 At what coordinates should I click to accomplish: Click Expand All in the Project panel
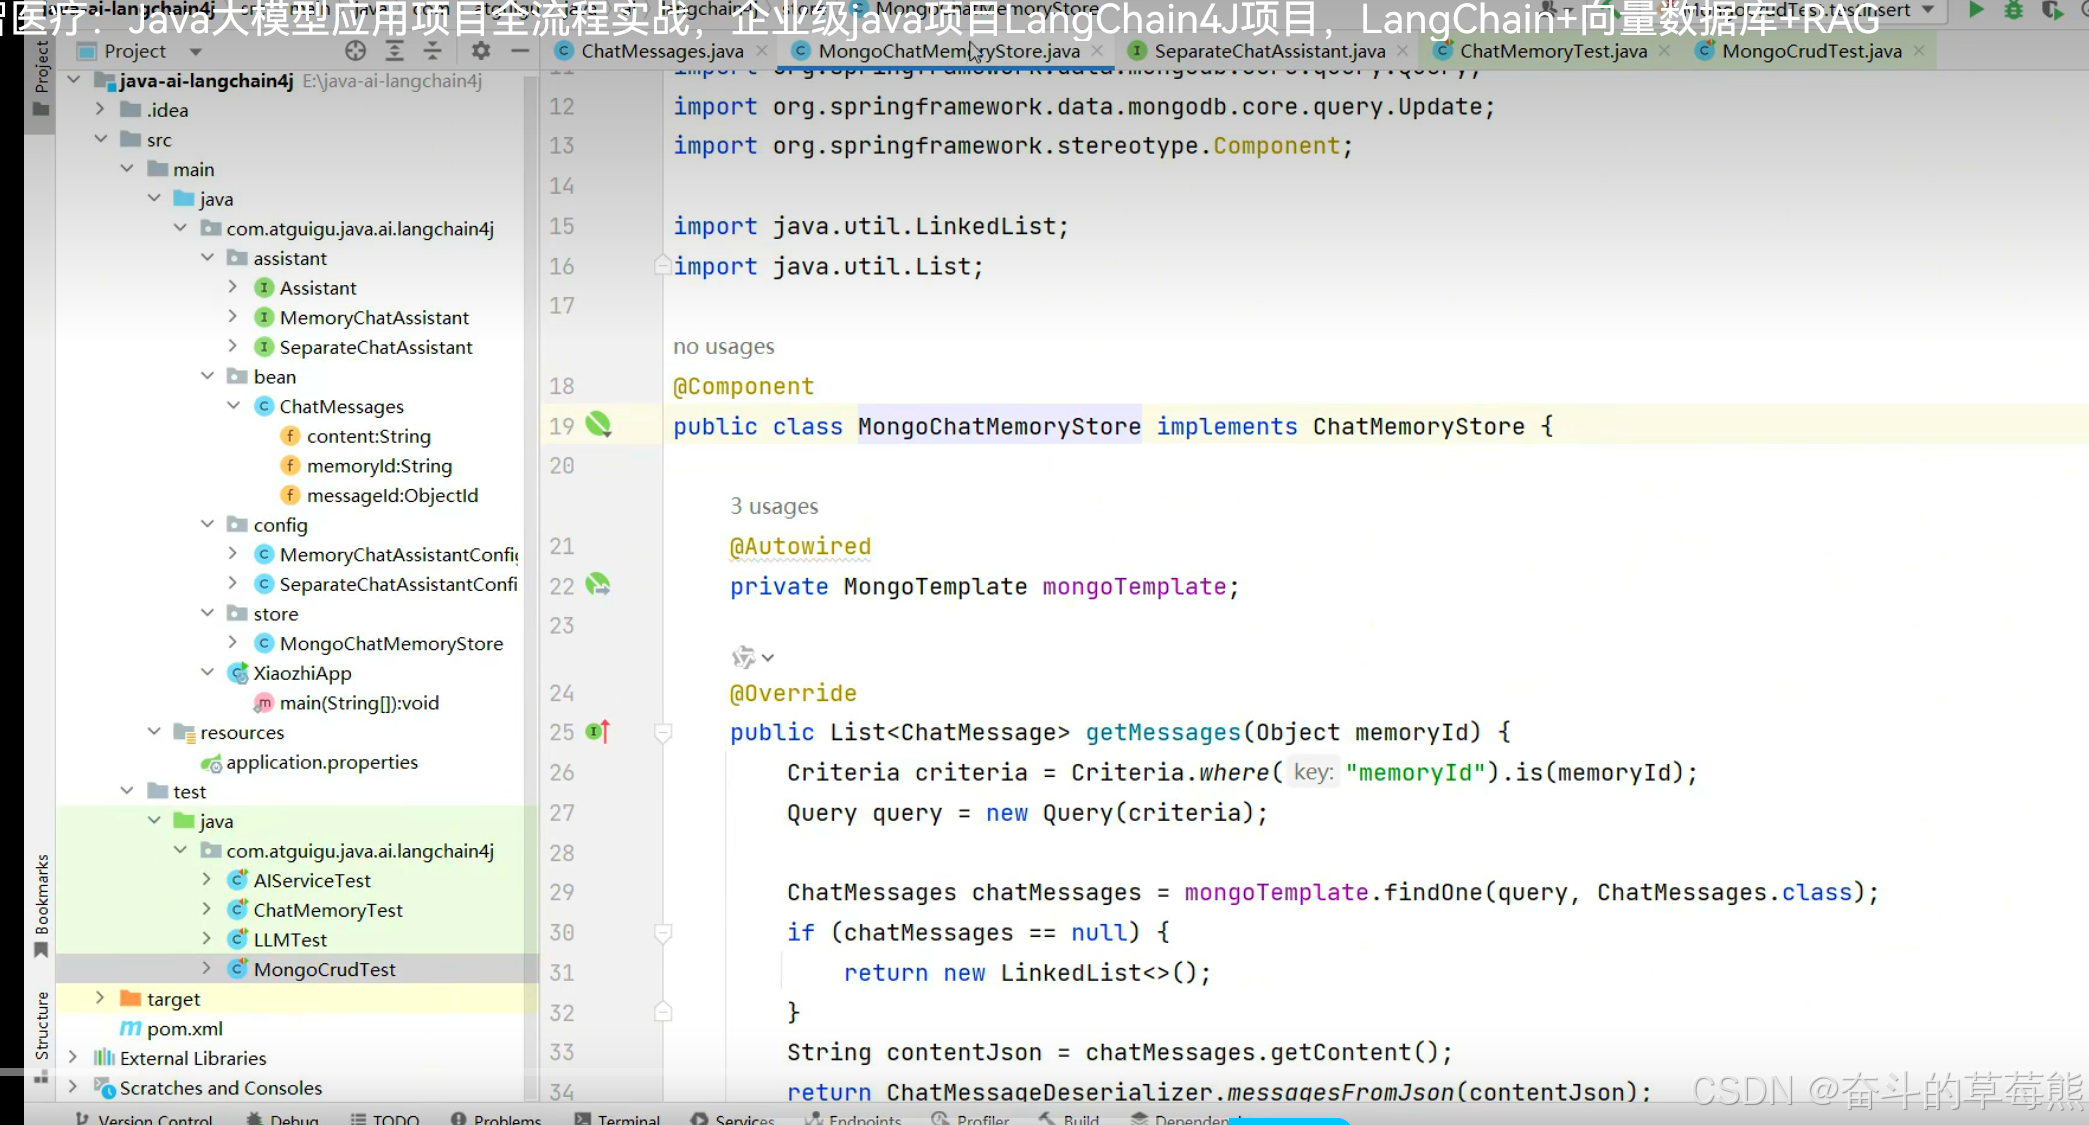coord(395,51)
